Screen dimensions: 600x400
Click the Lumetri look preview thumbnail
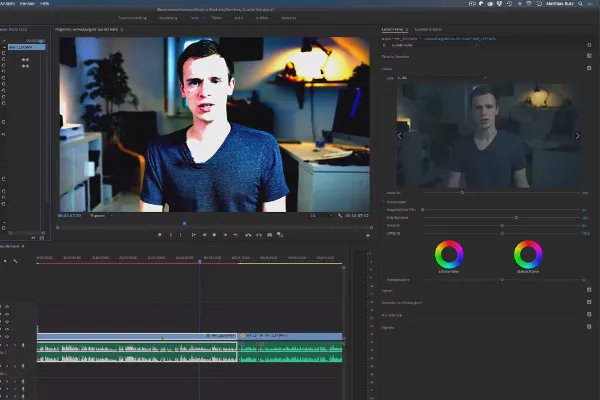tap(488, 136)
